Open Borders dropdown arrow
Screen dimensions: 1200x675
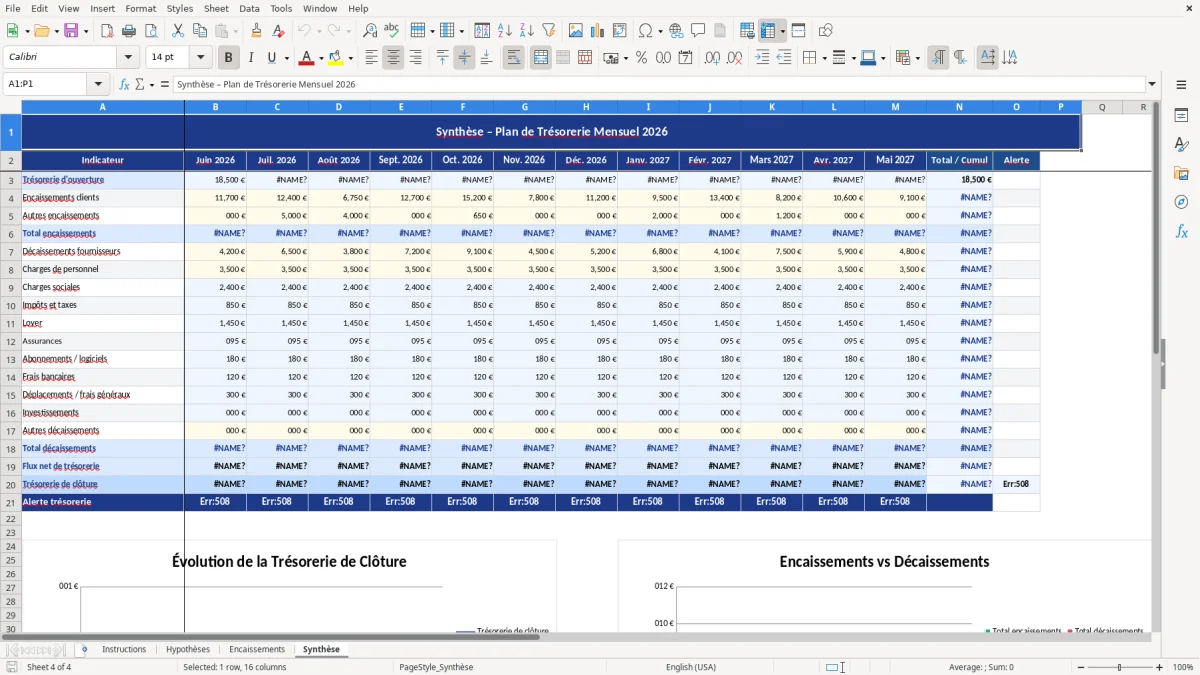click(823, 58)
